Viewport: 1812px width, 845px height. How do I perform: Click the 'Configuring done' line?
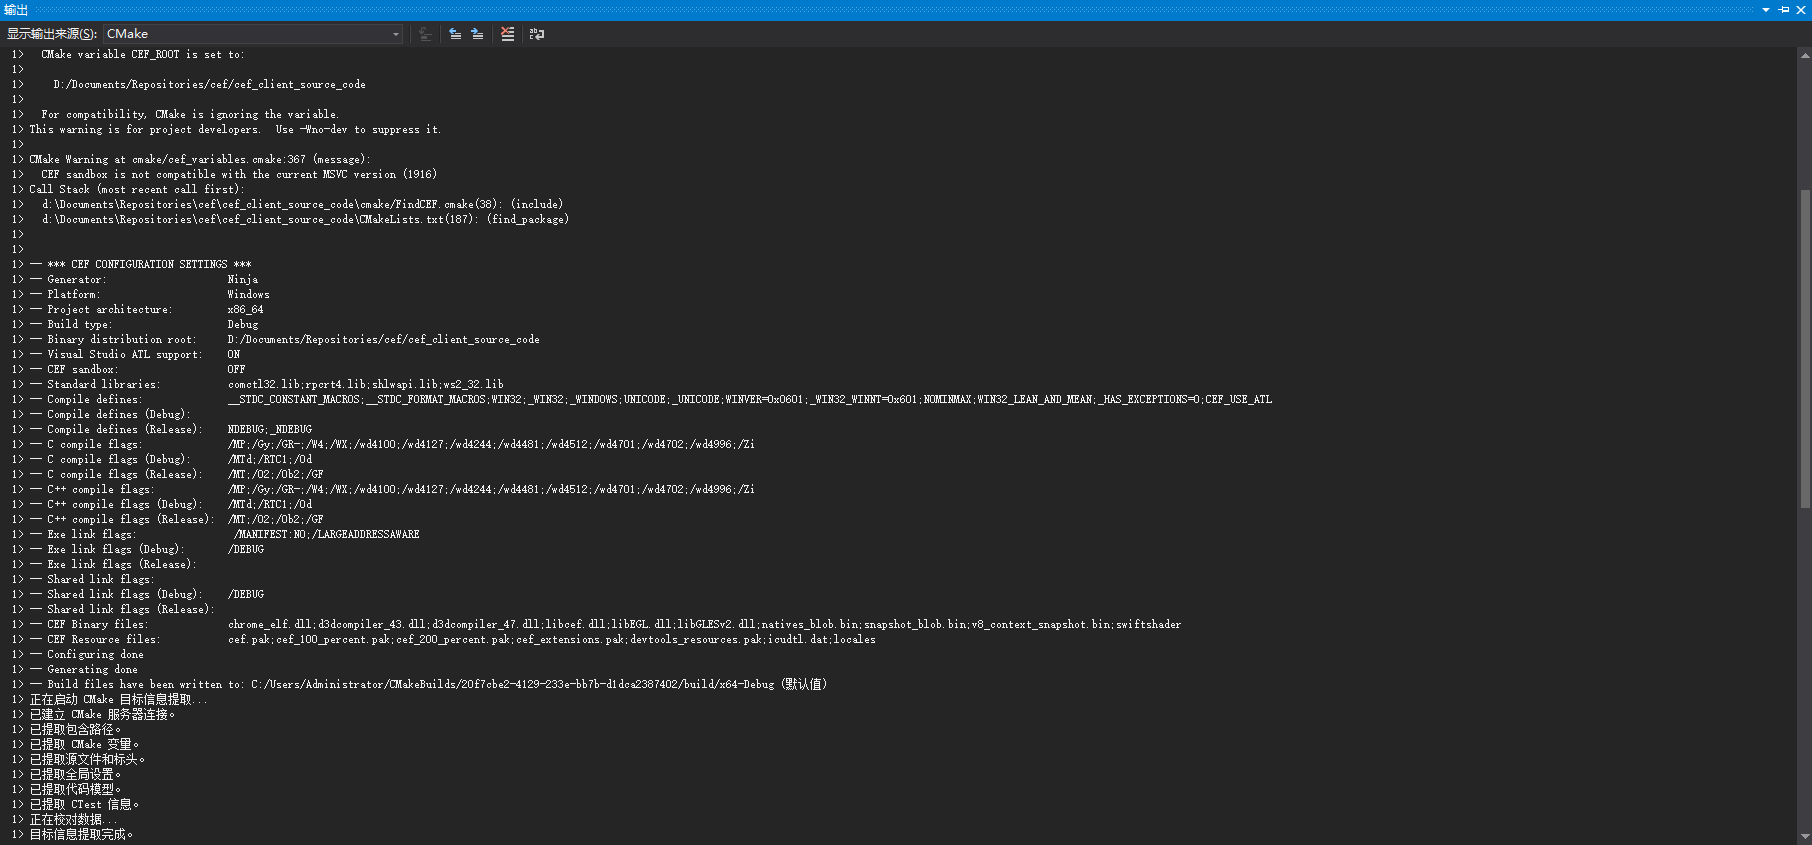pyautogui.click(x=87, y=655)
